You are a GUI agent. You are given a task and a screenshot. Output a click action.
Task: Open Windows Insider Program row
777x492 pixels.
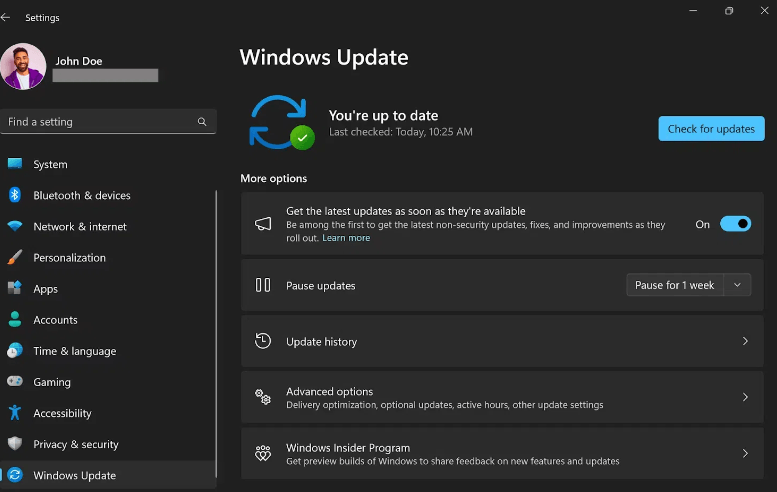(x=502, y=454)
